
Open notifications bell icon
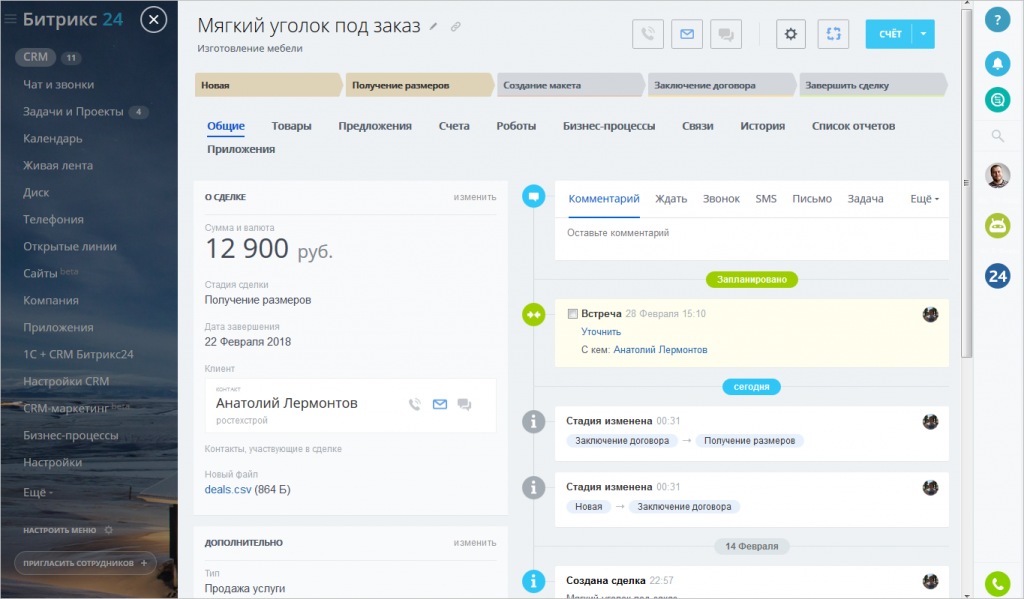click(x=997, y=64)
